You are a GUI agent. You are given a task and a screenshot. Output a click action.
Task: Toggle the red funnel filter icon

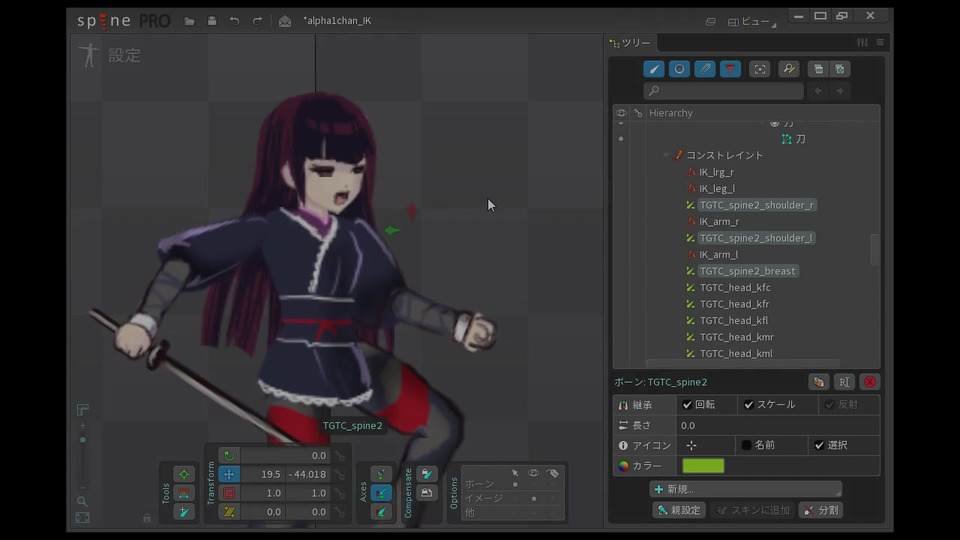(x=730, y=69)
